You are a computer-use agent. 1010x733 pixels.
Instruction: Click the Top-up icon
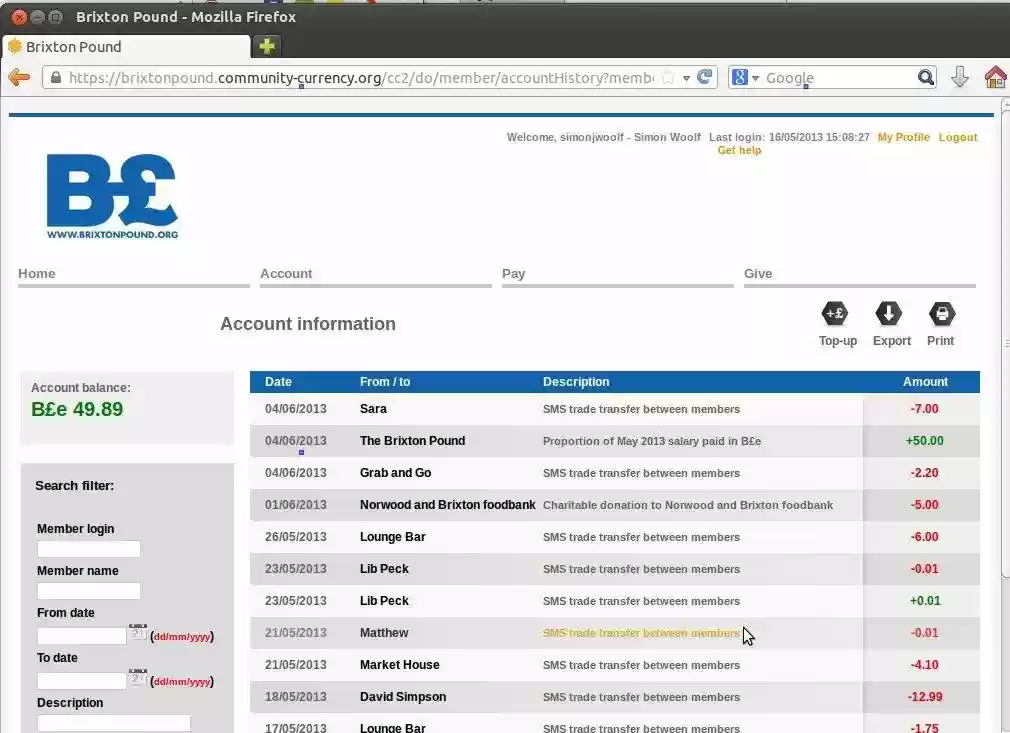pos(837,313)
